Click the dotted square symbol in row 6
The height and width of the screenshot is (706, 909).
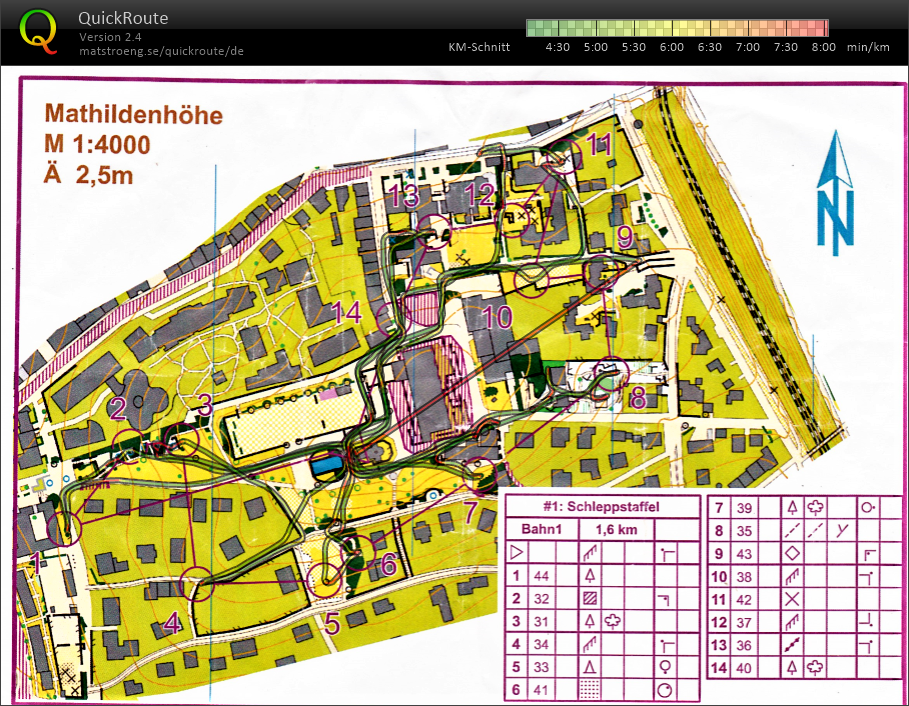click(x=592, y=690)
